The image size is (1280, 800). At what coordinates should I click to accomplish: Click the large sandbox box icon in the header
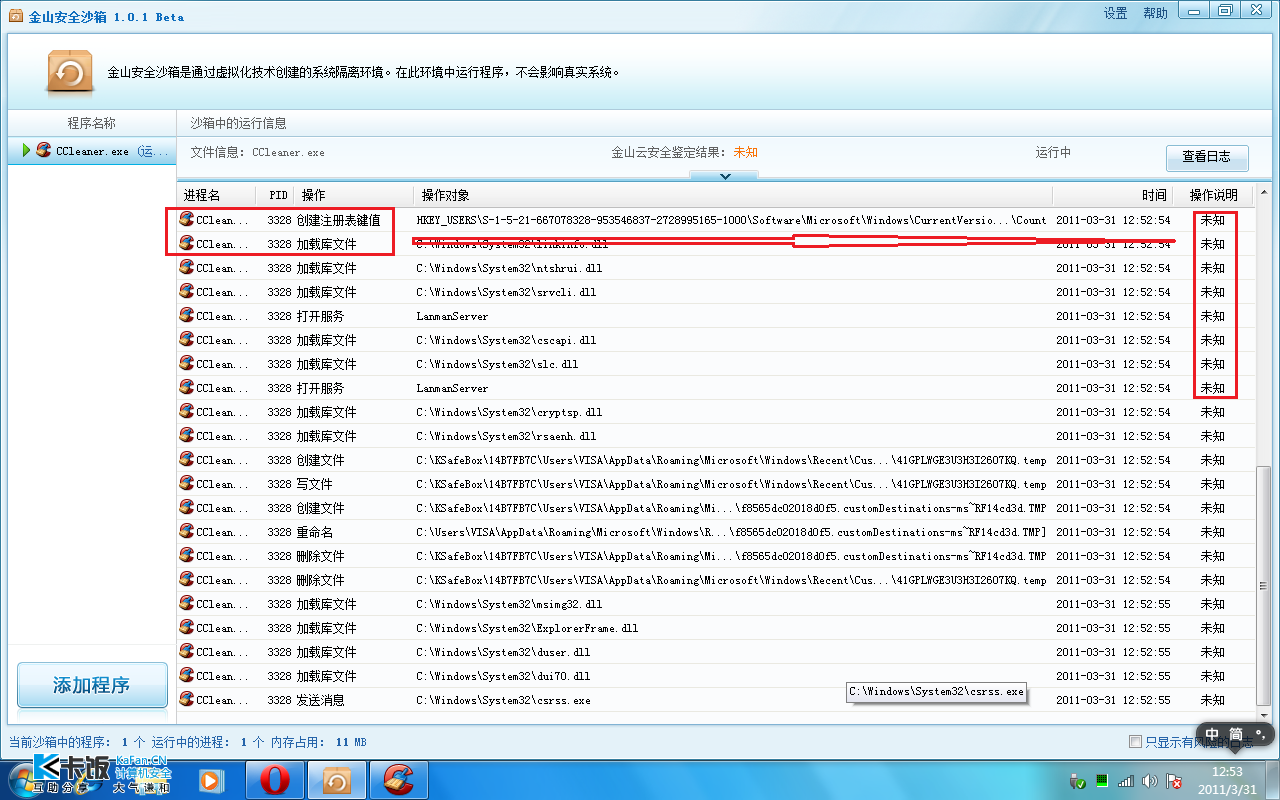point(70,71)
